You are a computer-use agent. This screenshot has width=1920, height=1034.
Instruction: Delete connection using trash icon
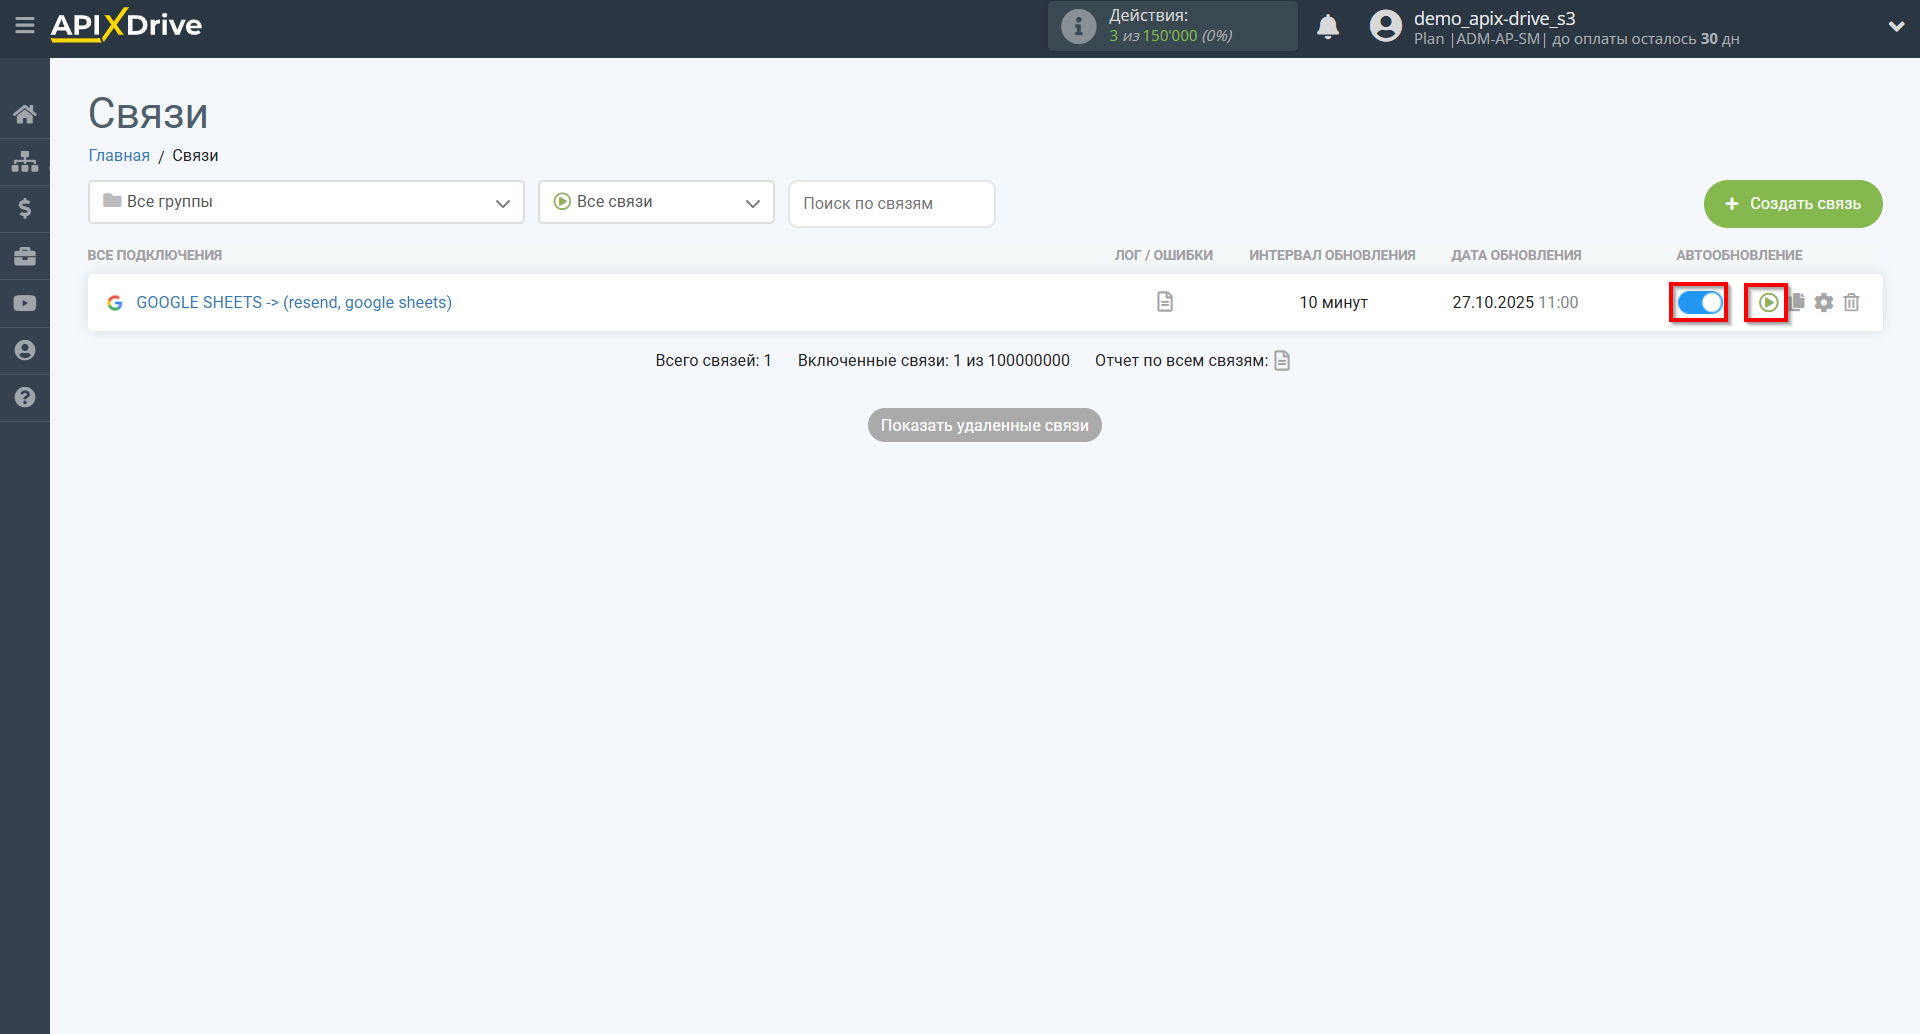click(x=1851, y=302)
